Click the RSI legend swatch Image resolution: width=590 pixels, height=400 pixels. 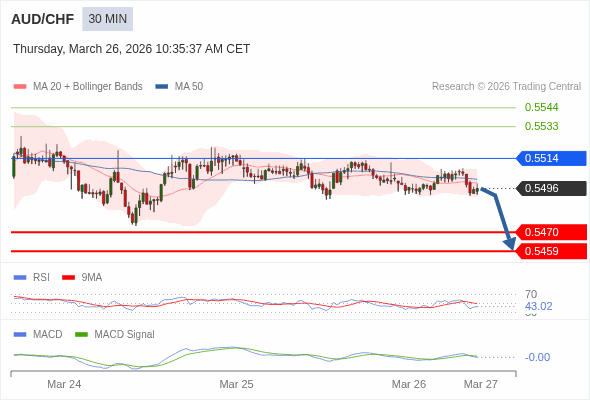20,278
